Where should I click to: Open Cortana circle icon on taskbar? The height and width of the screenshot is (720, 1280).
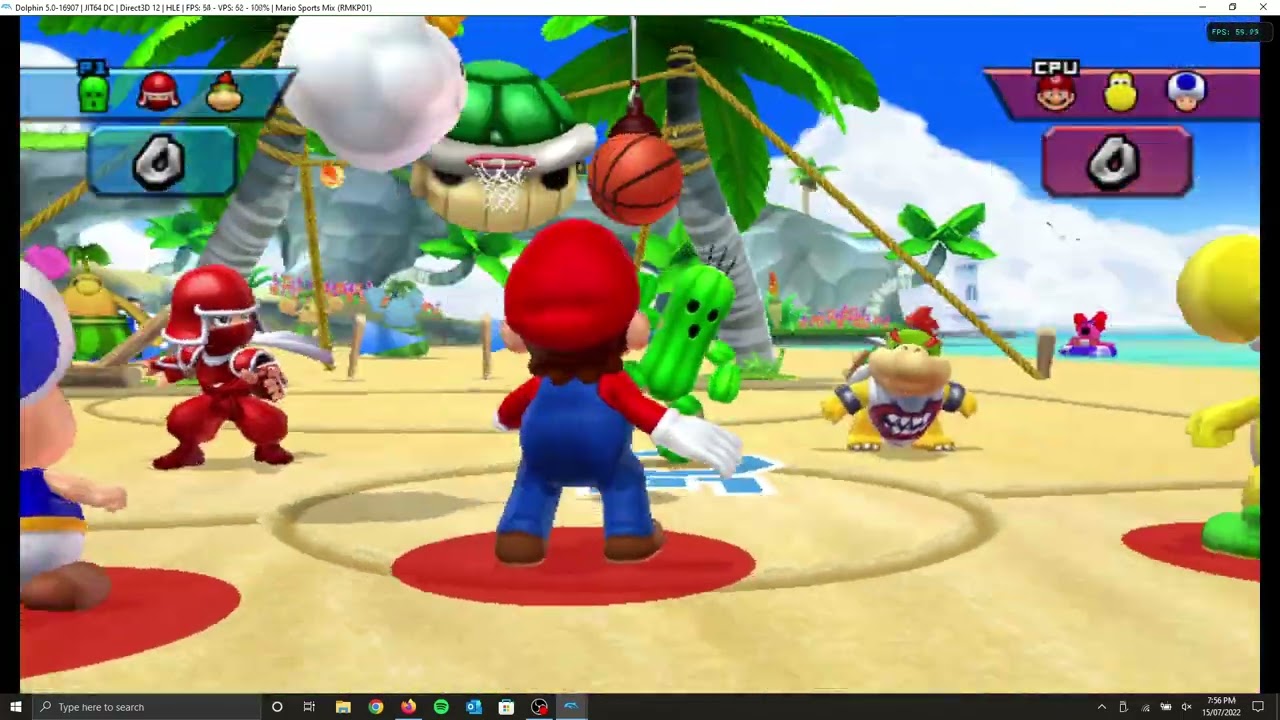277,707
